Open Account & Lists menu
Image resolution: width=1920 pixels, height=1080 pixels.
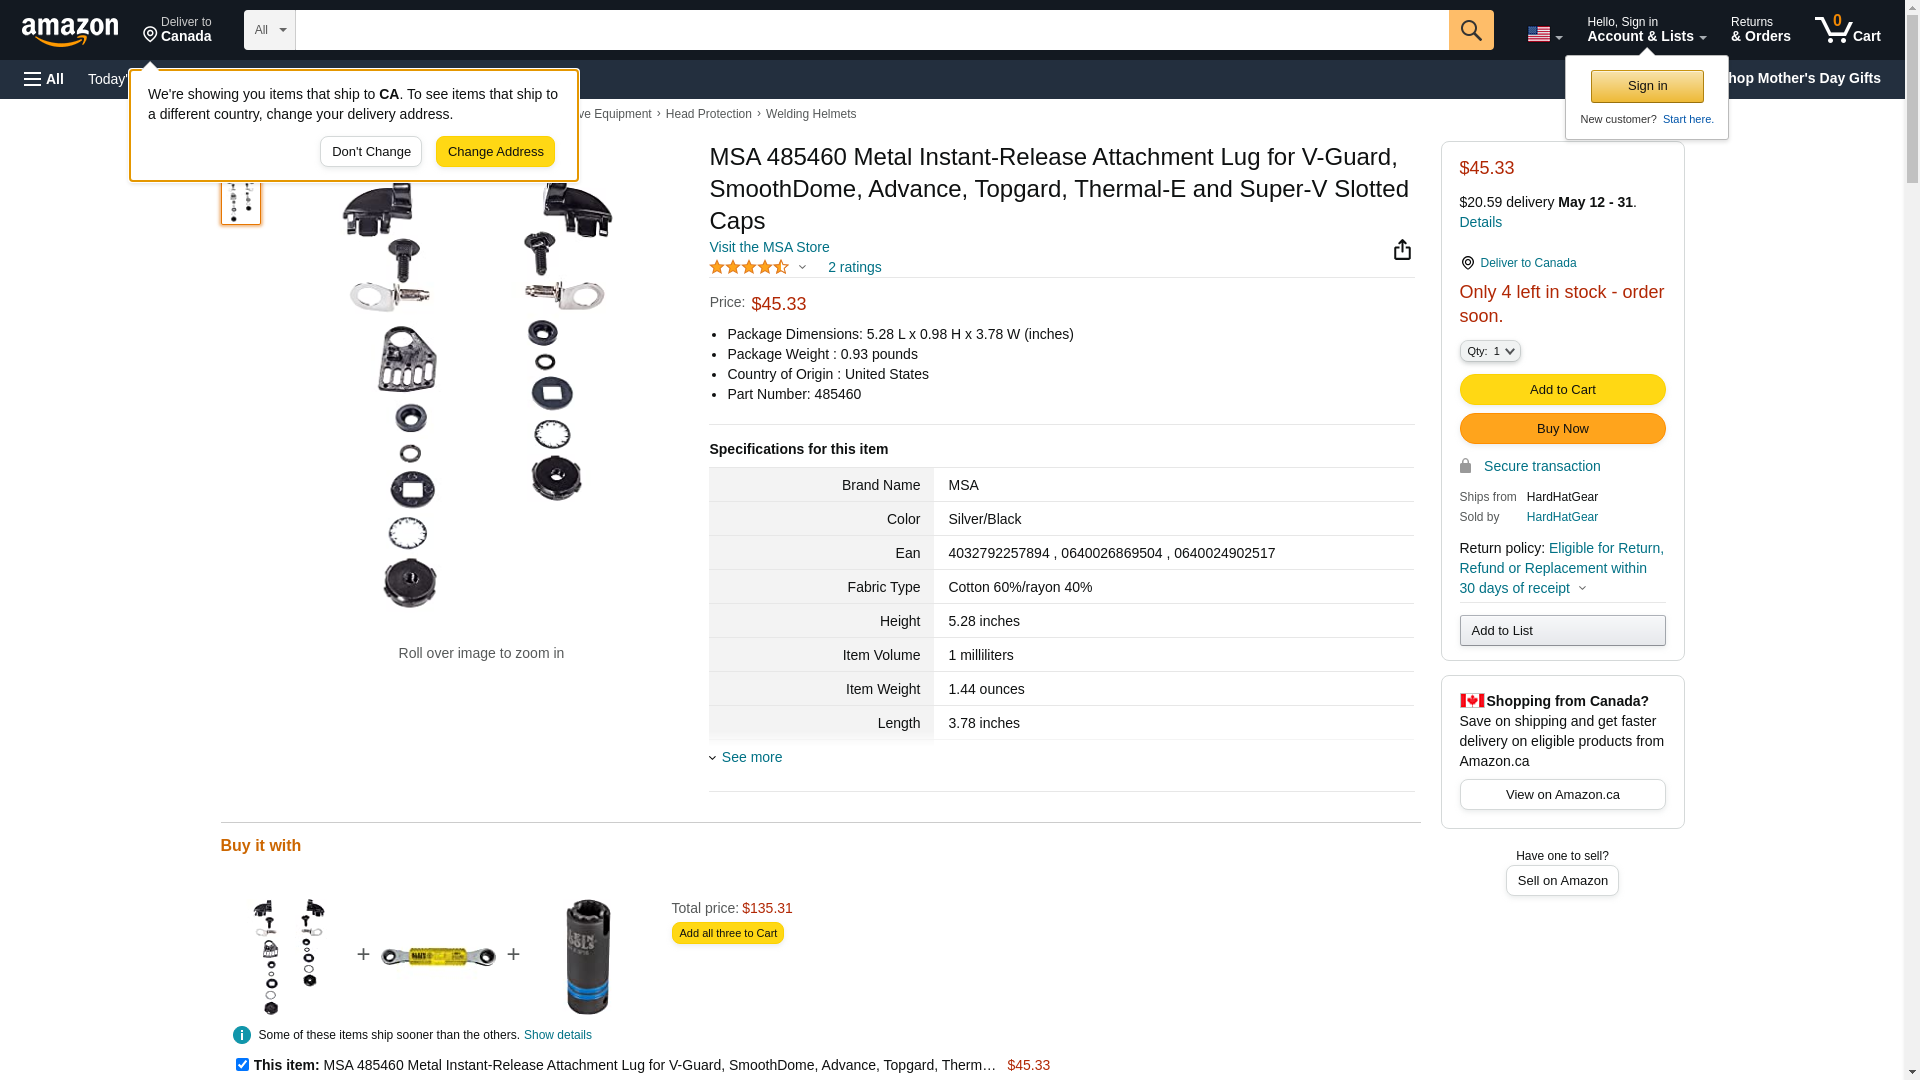pyautogui.click(x=1646, y=30)
